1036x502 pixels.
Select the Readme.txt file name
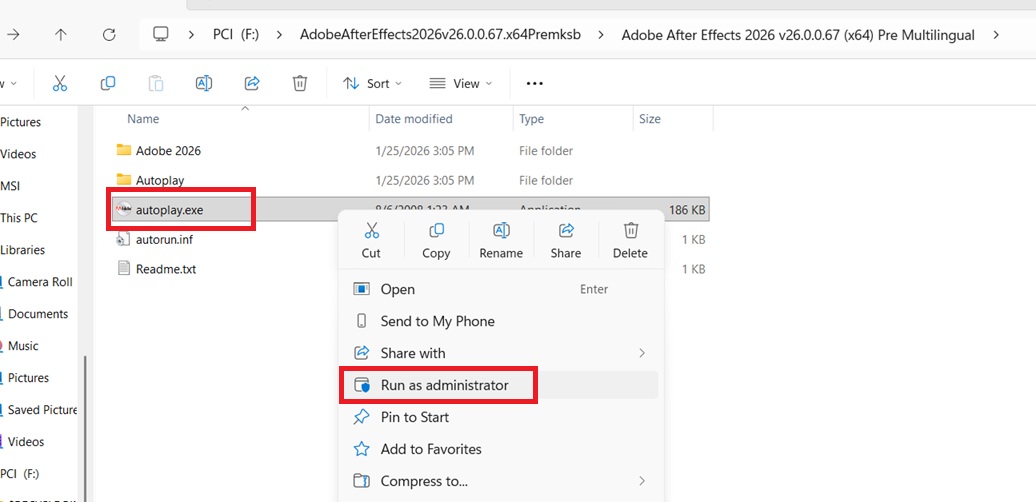[166, 269]
